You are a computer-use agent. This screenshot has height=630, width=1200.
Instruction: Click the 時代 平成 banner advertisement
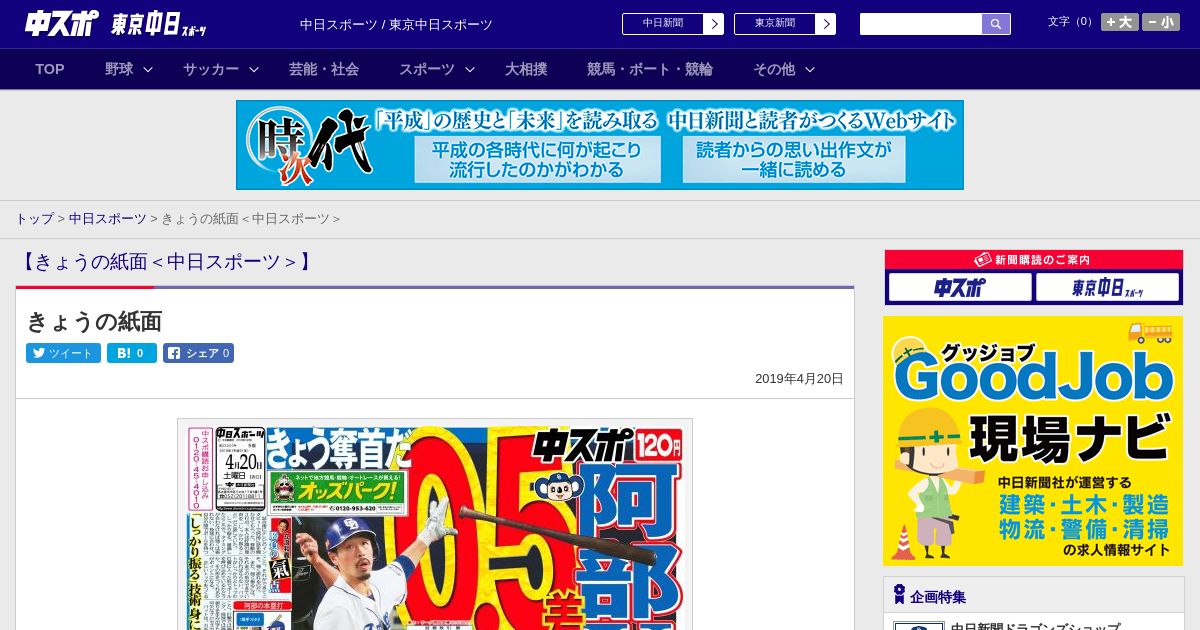[x=600, y=145]
